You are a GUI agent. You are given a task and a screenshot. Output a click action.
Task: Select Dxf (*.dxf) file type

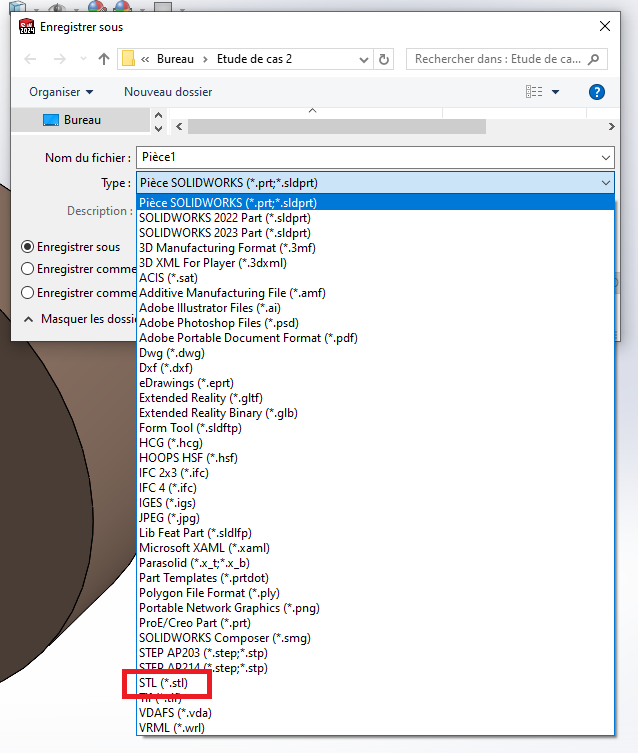pos(375,368)
